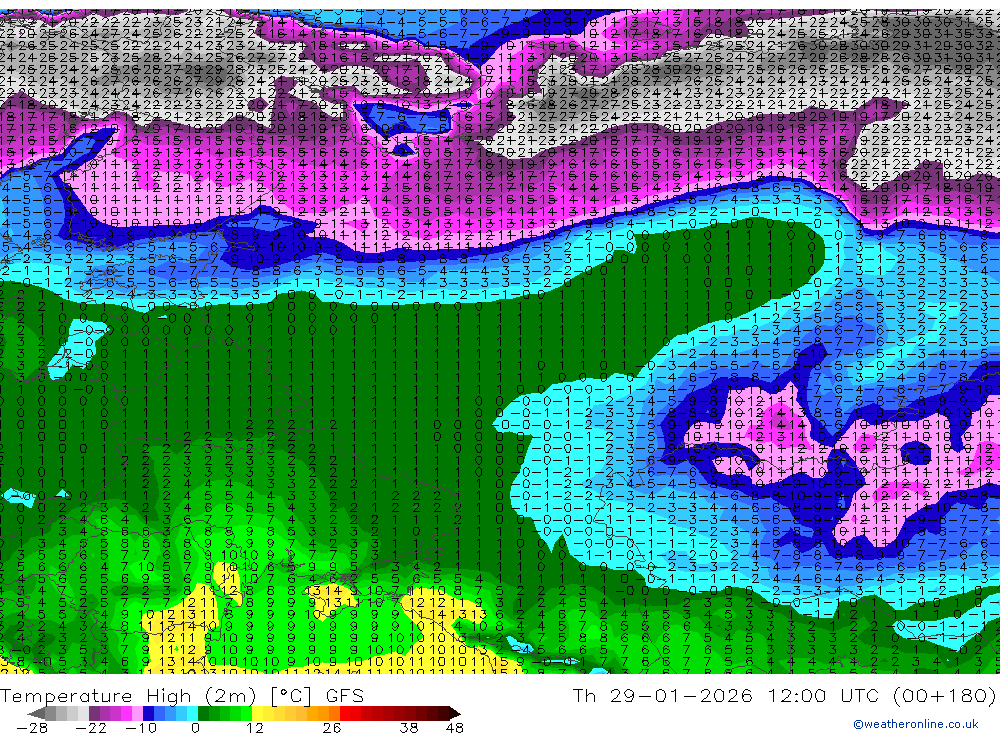
Task: Click the dark right arrow end of the color scale
Action: point(455,714)
